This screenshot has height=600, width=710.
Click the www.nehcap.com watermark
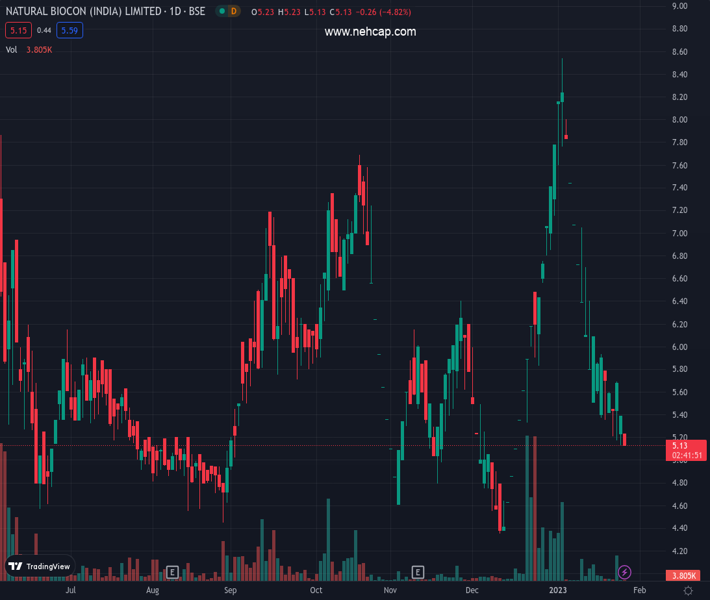(x=370, y=32)
